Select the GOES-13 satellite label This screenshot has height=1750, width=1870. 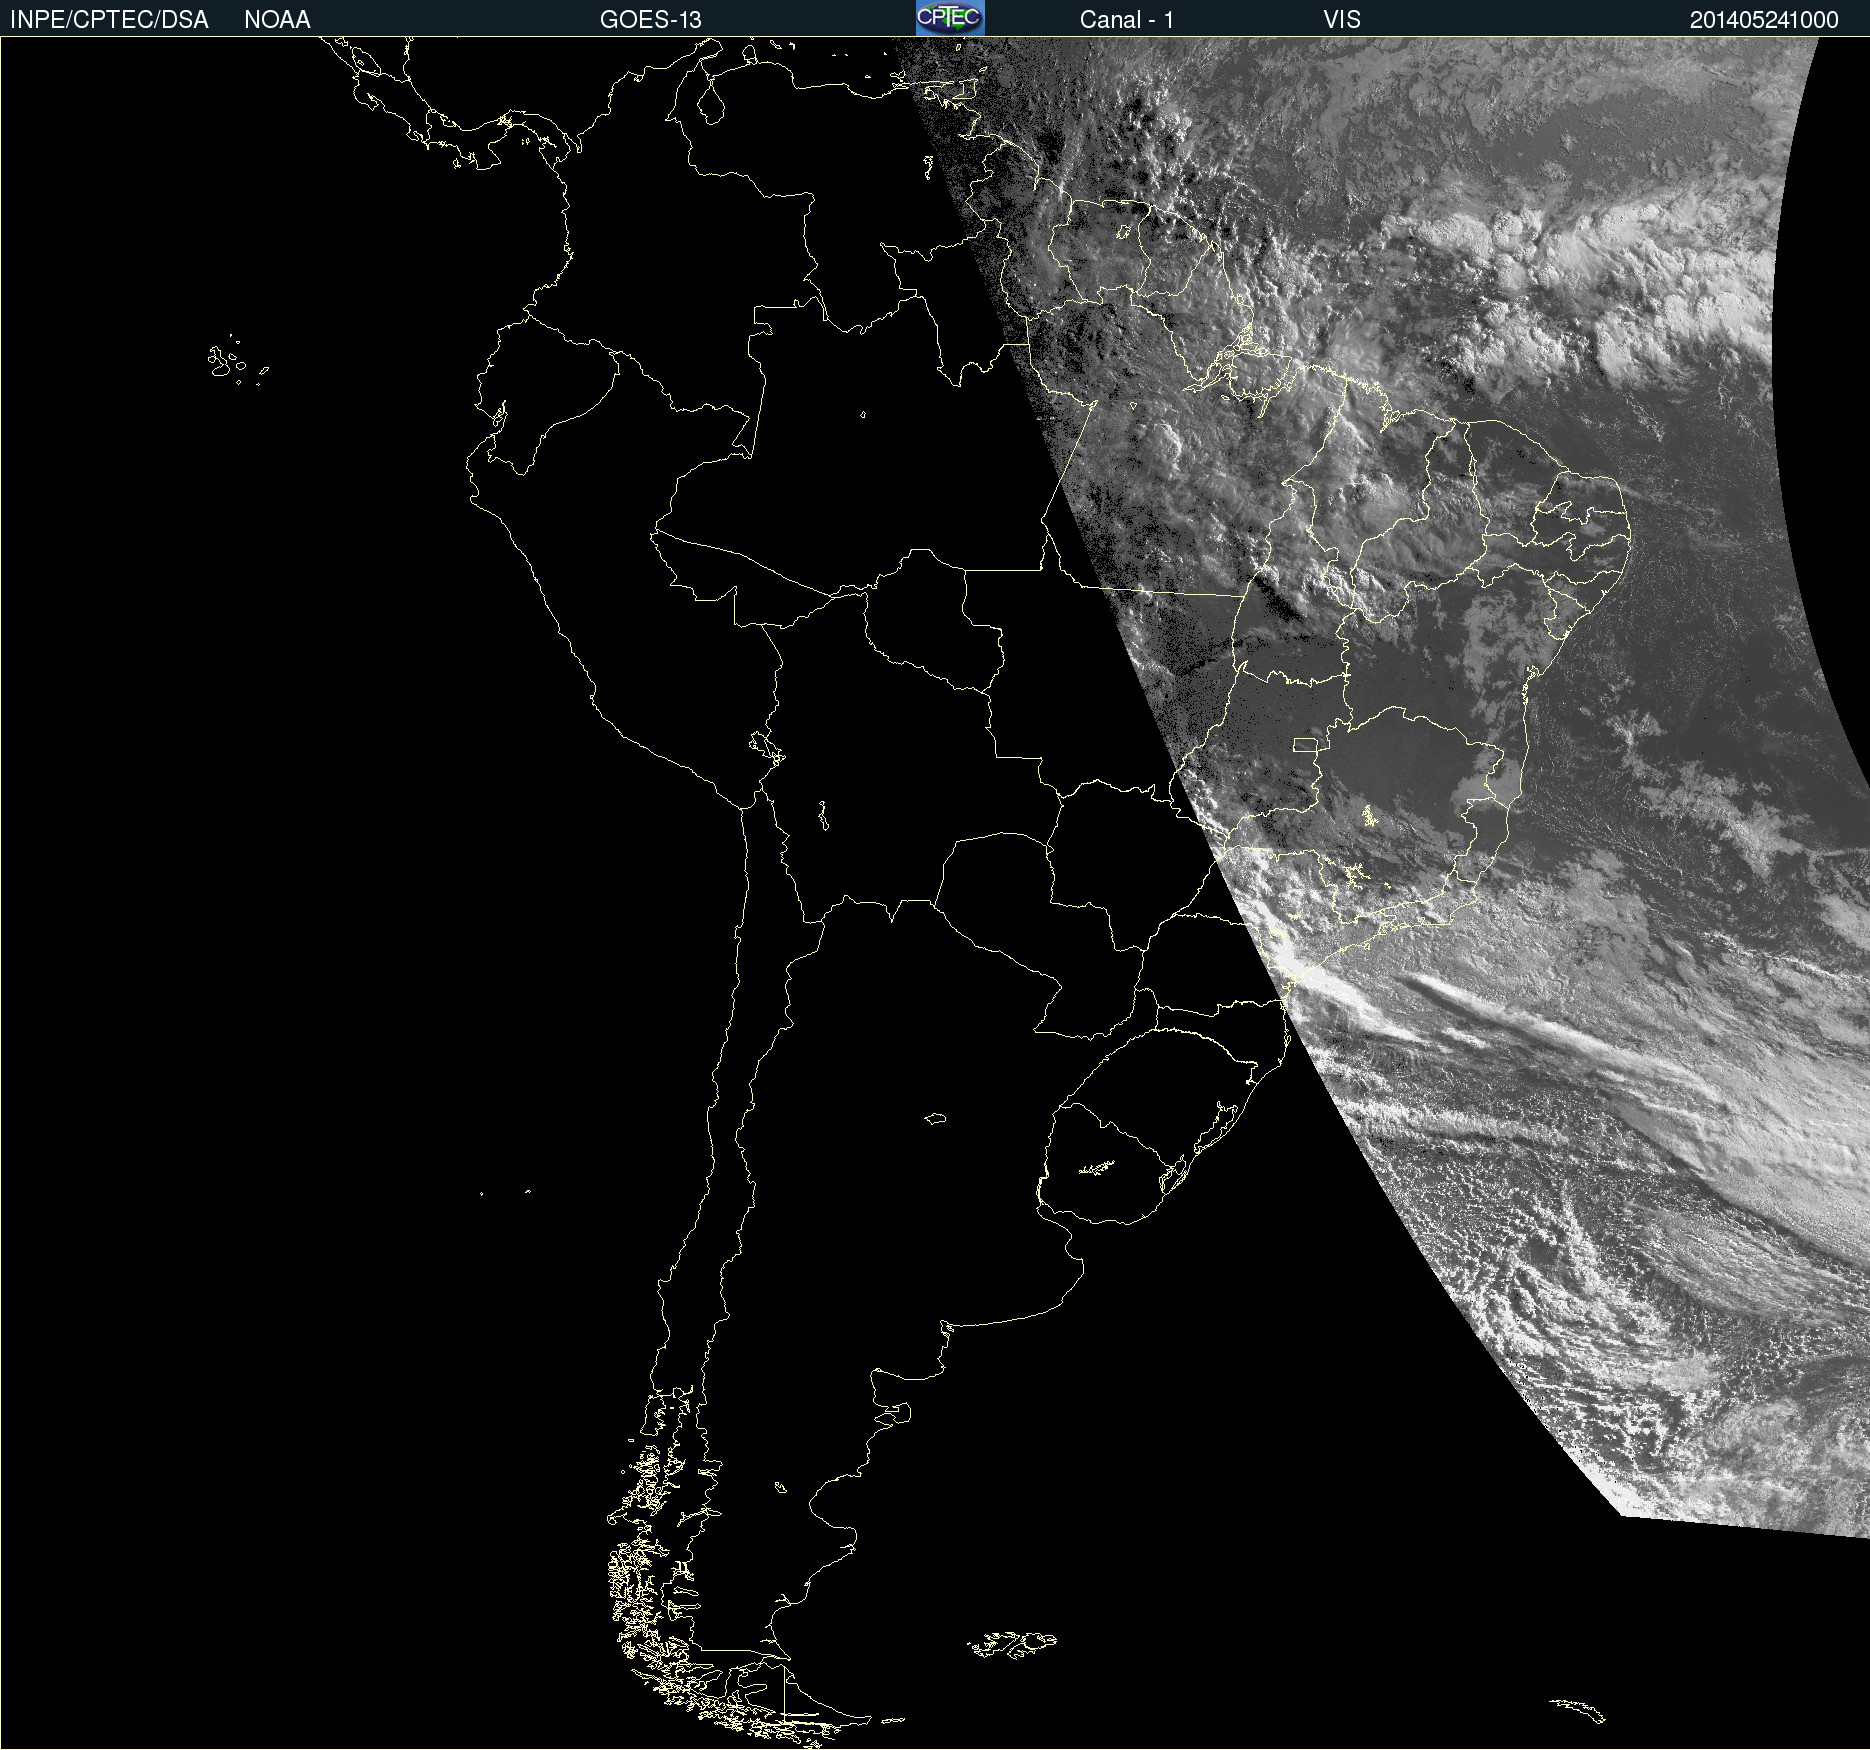(651, 20)
